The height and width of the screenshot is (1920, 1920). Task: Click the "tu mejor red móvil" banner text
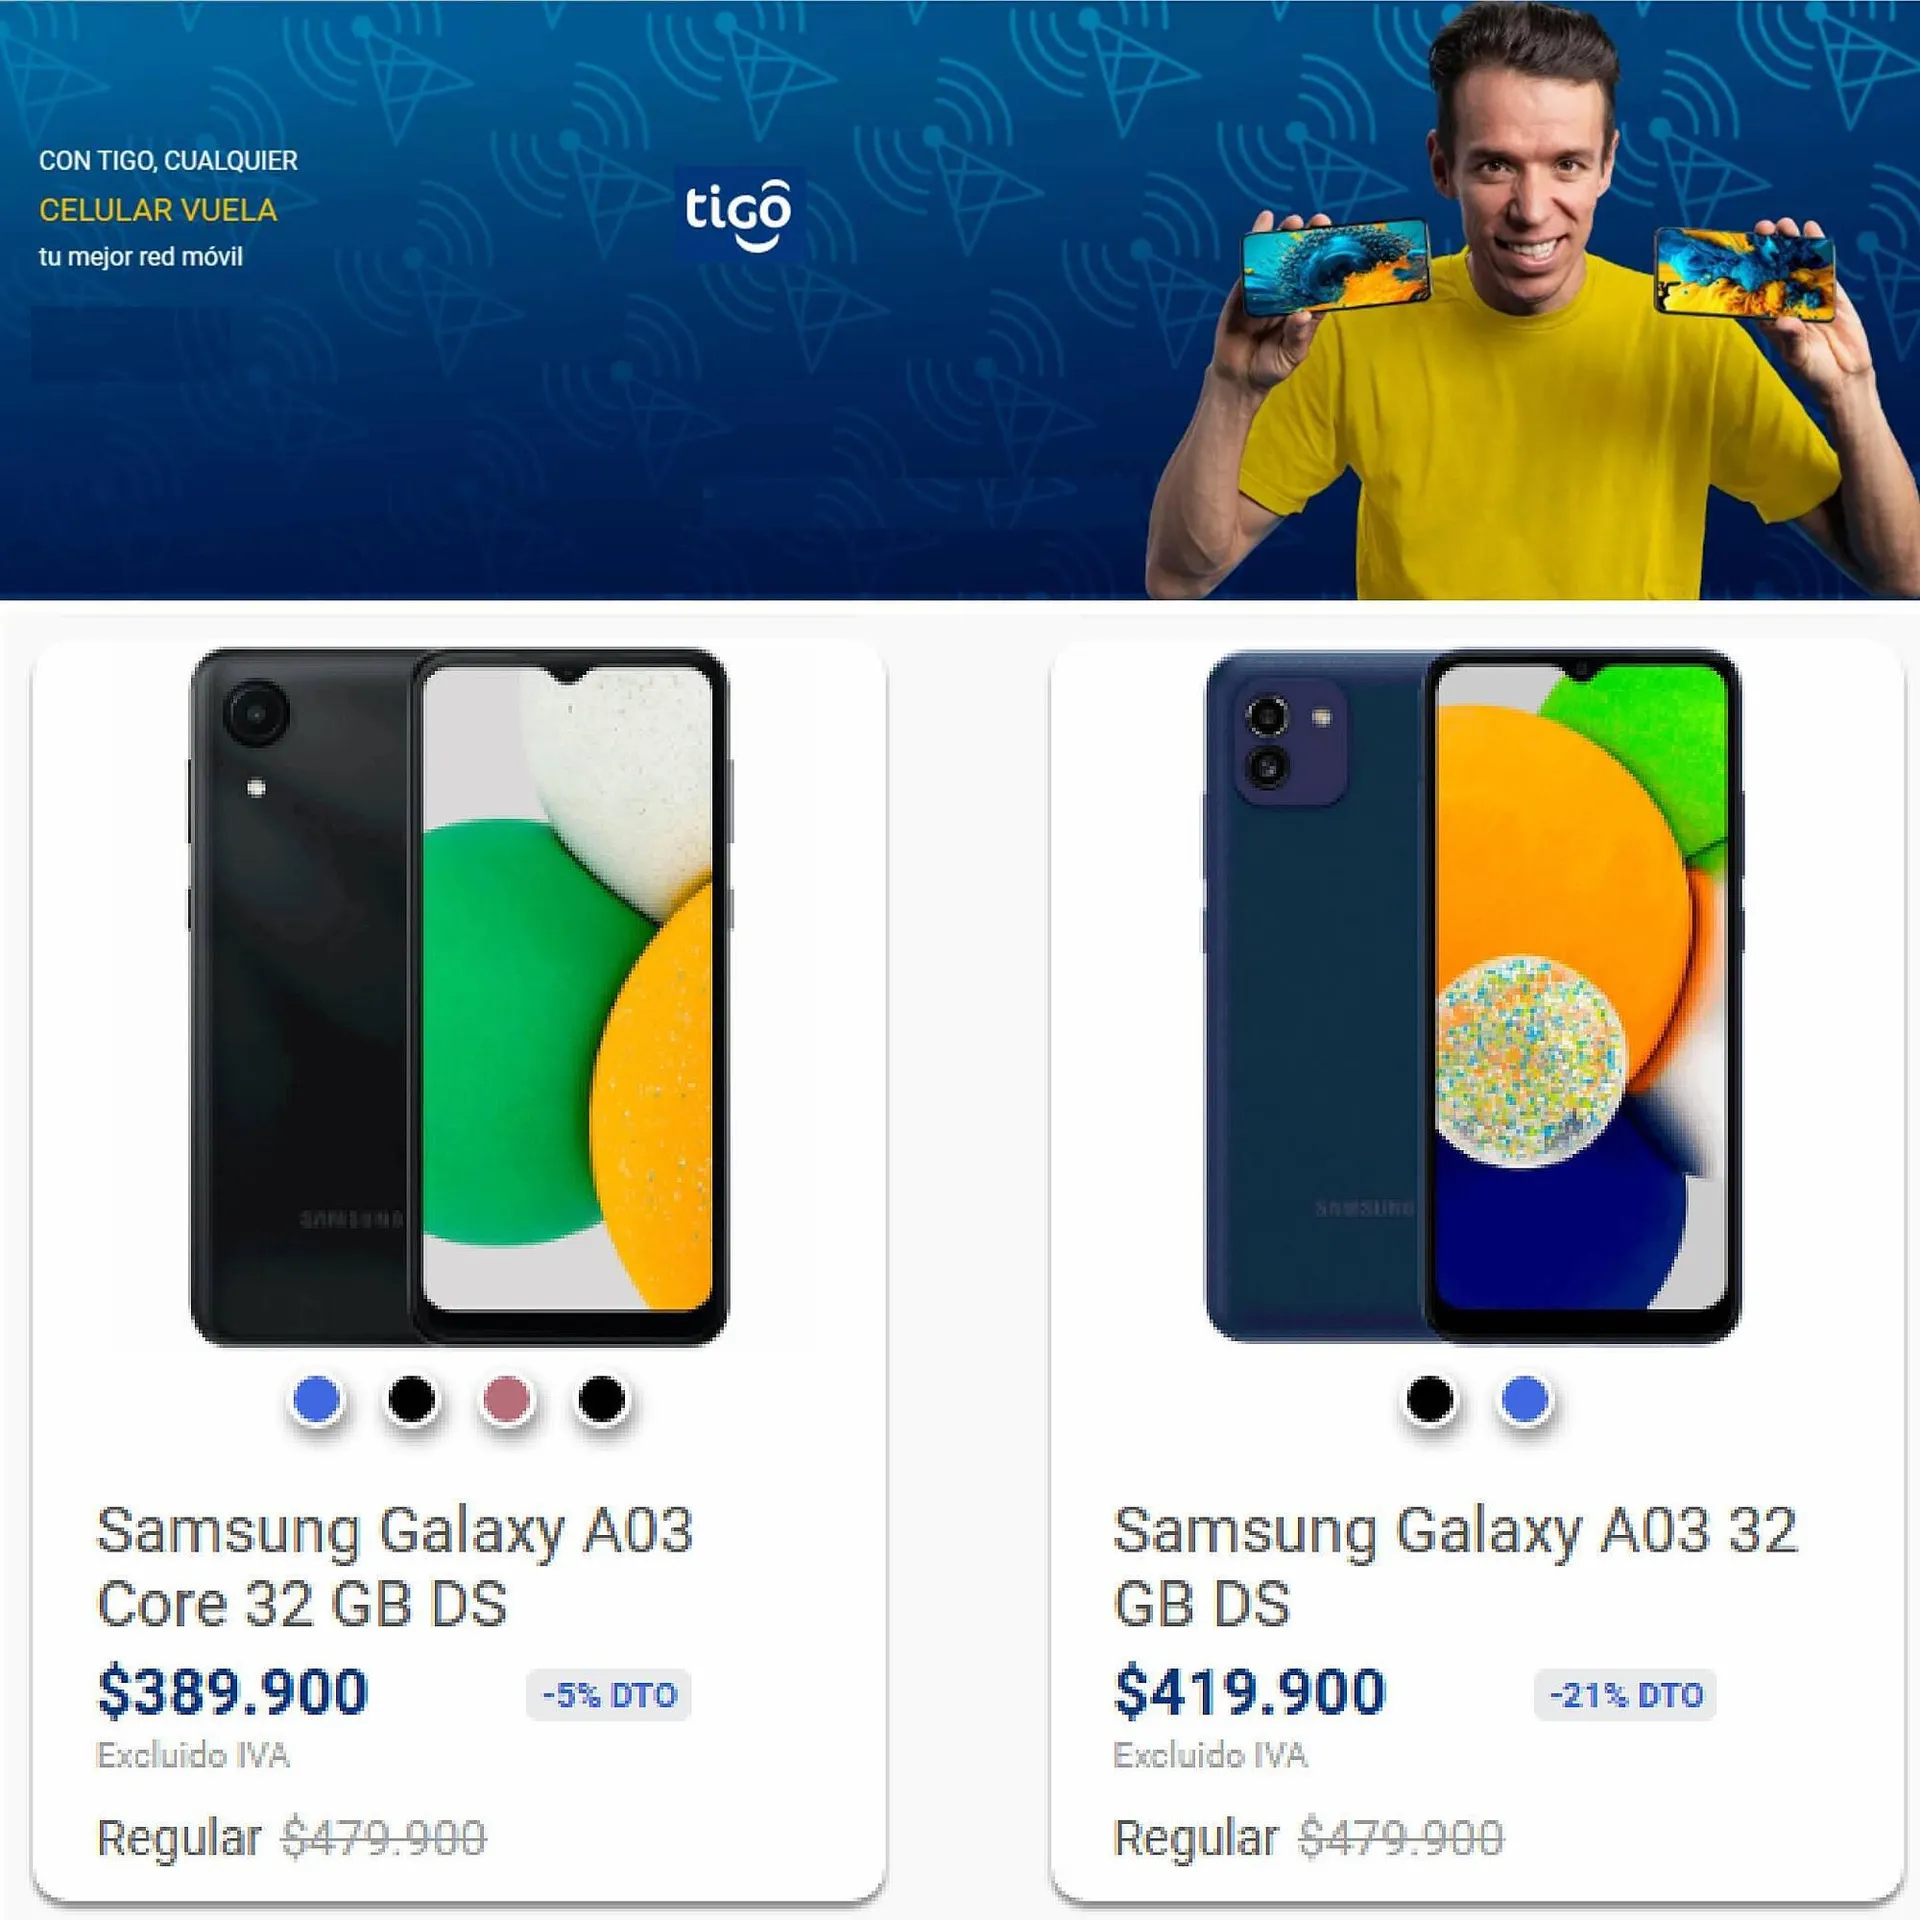(141, 257)
